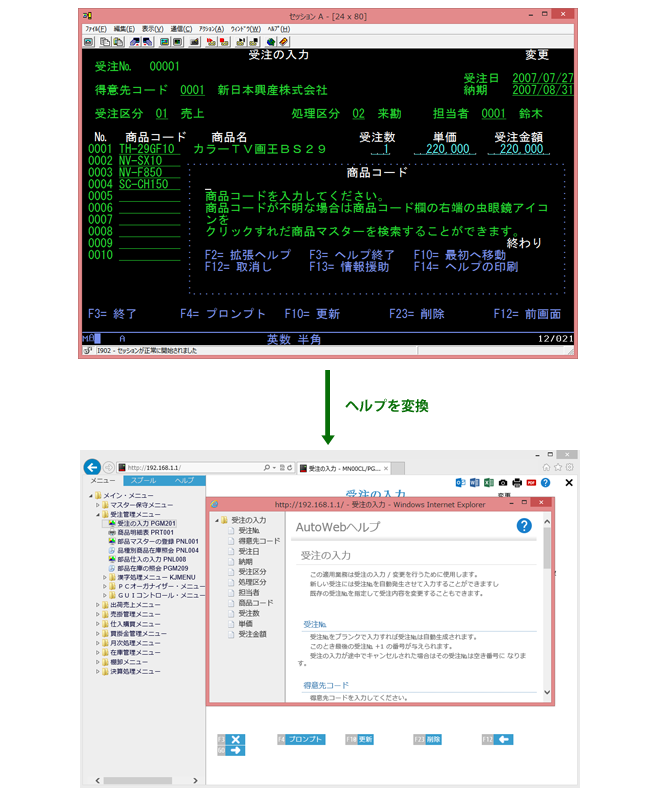Collapse the 受注管理メニュー tree node
Screen dimensions: 650x800
tap(97, 514)
